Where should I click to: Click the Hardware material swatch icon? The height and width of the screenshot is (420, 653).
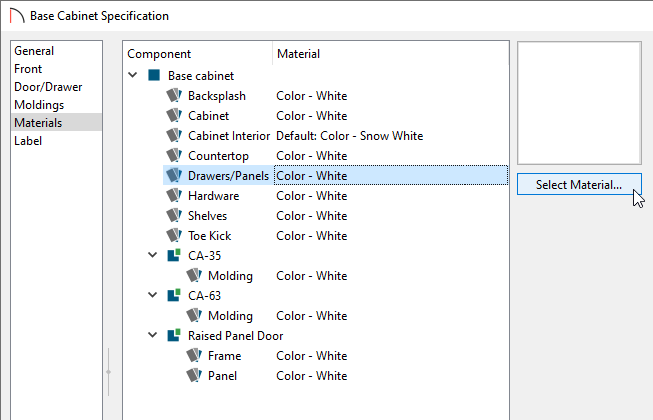coord(174,195)
